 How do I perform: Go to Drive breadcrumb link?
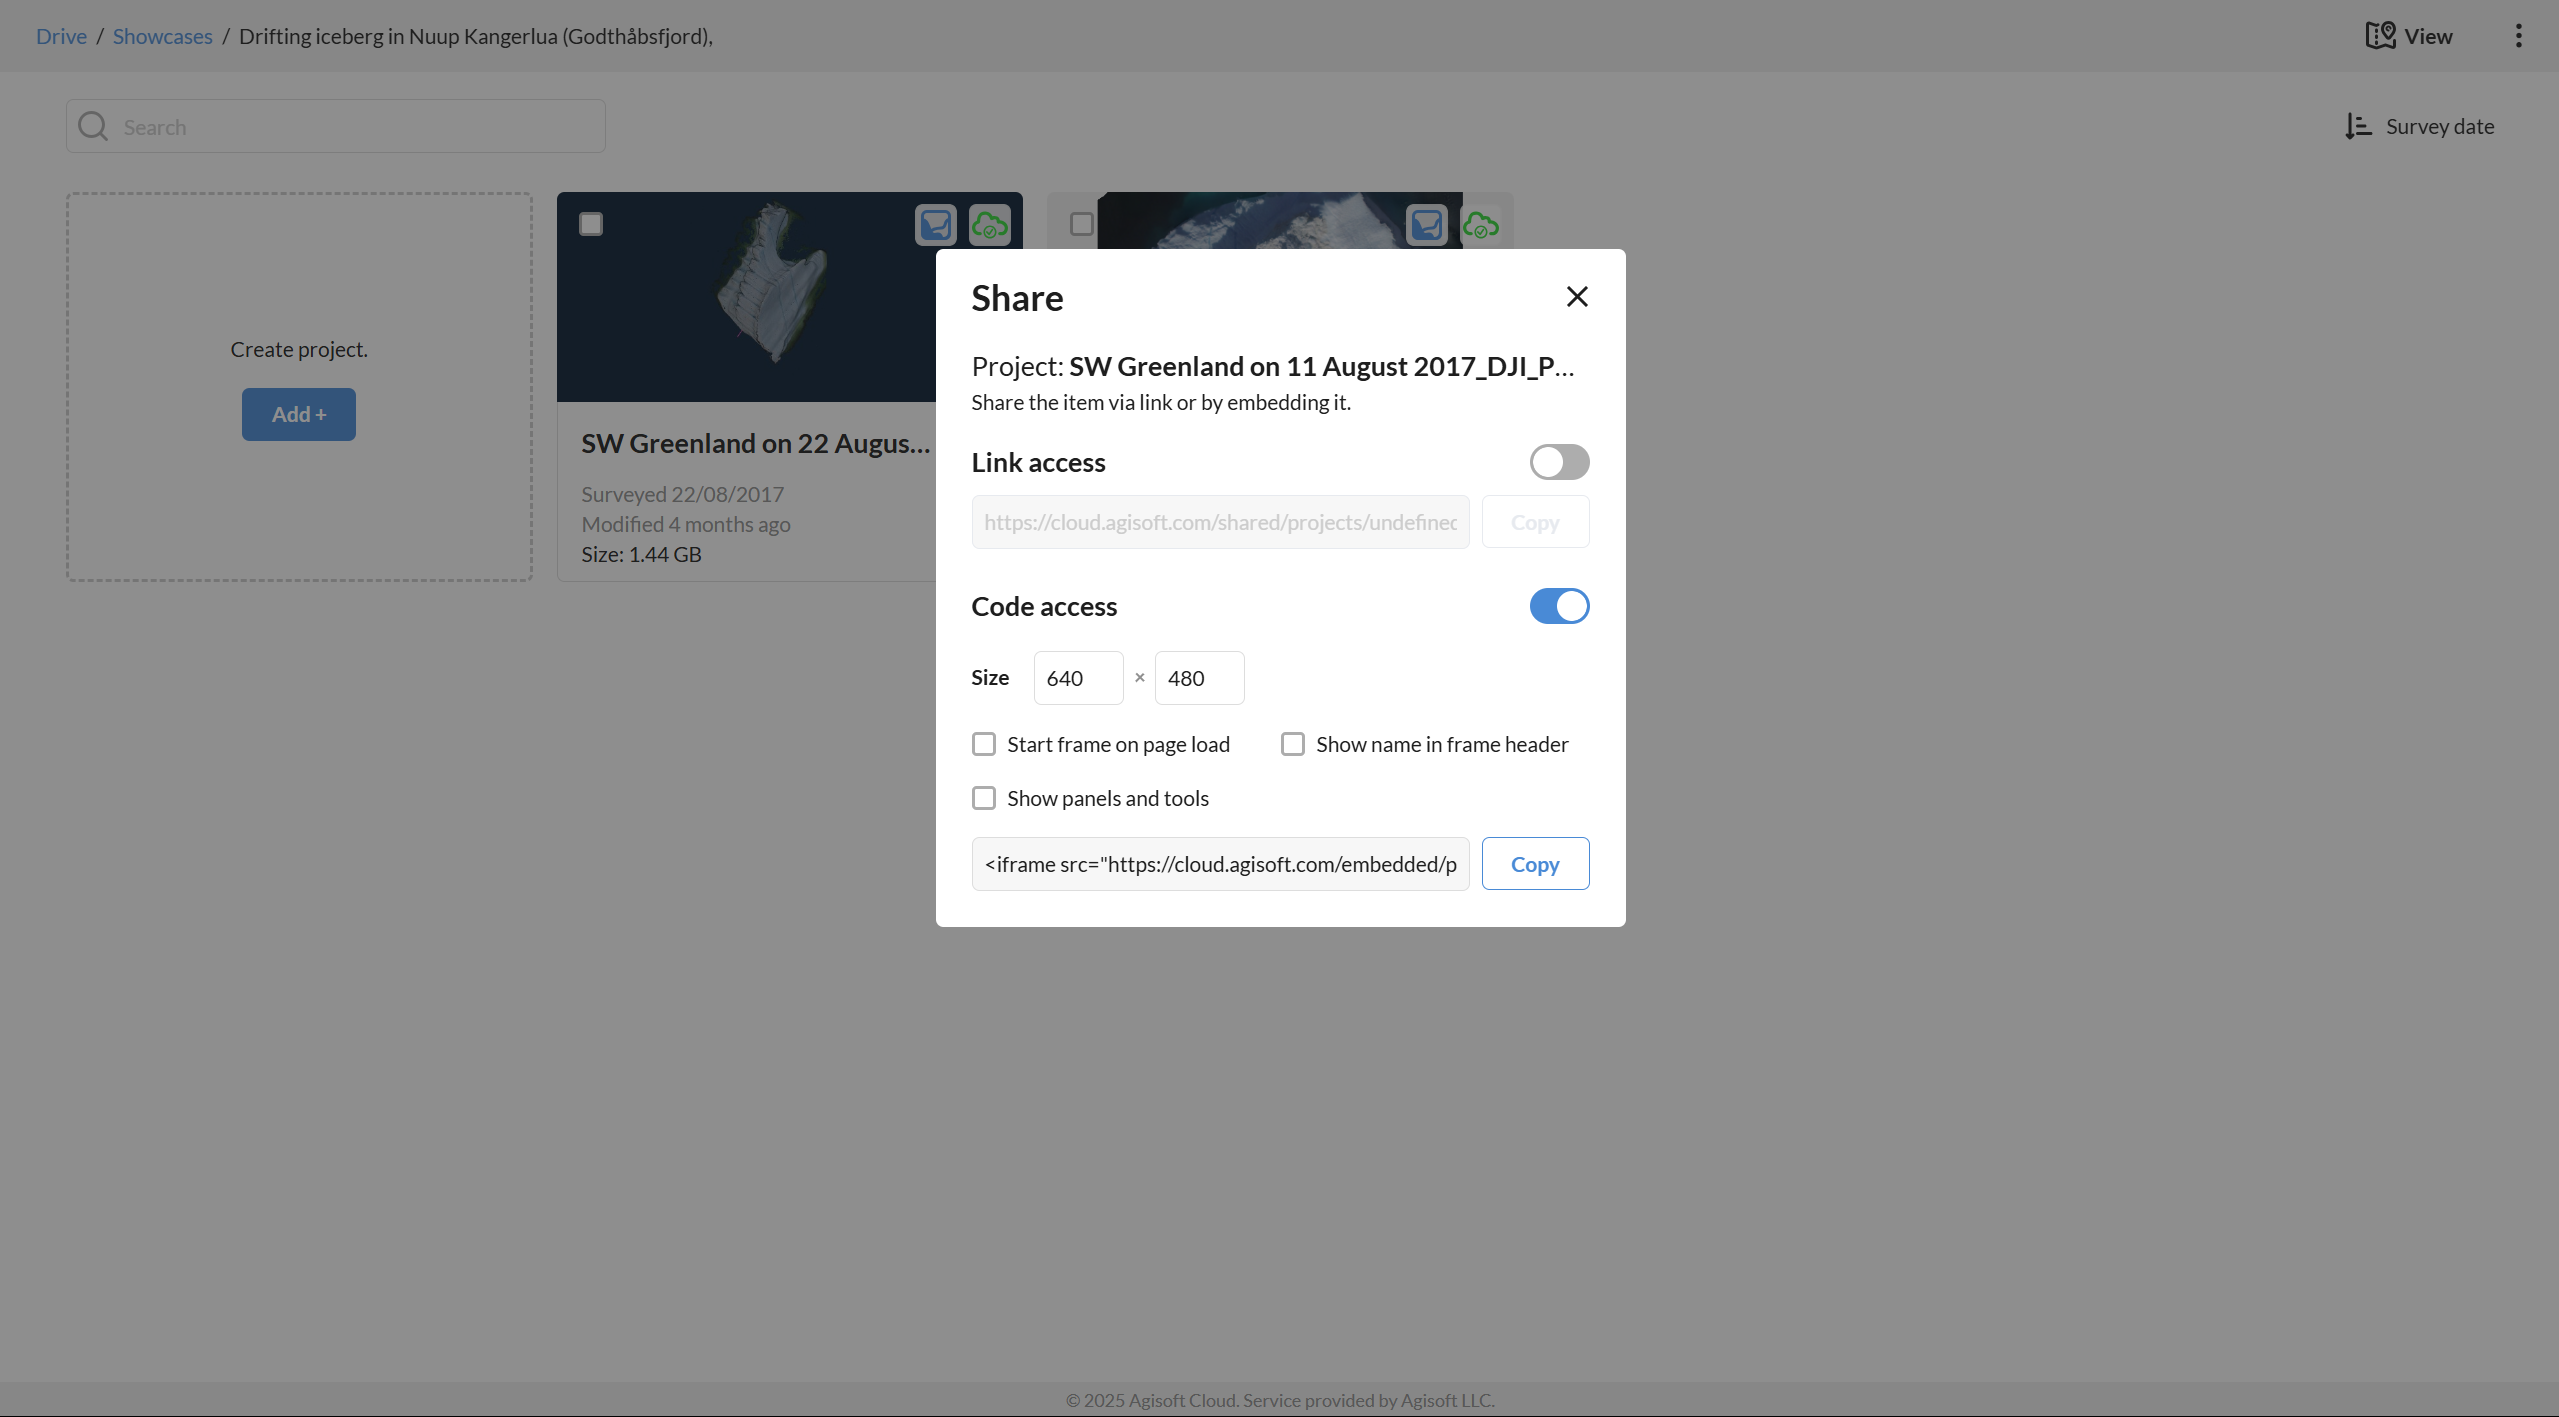tap(61, 36)
